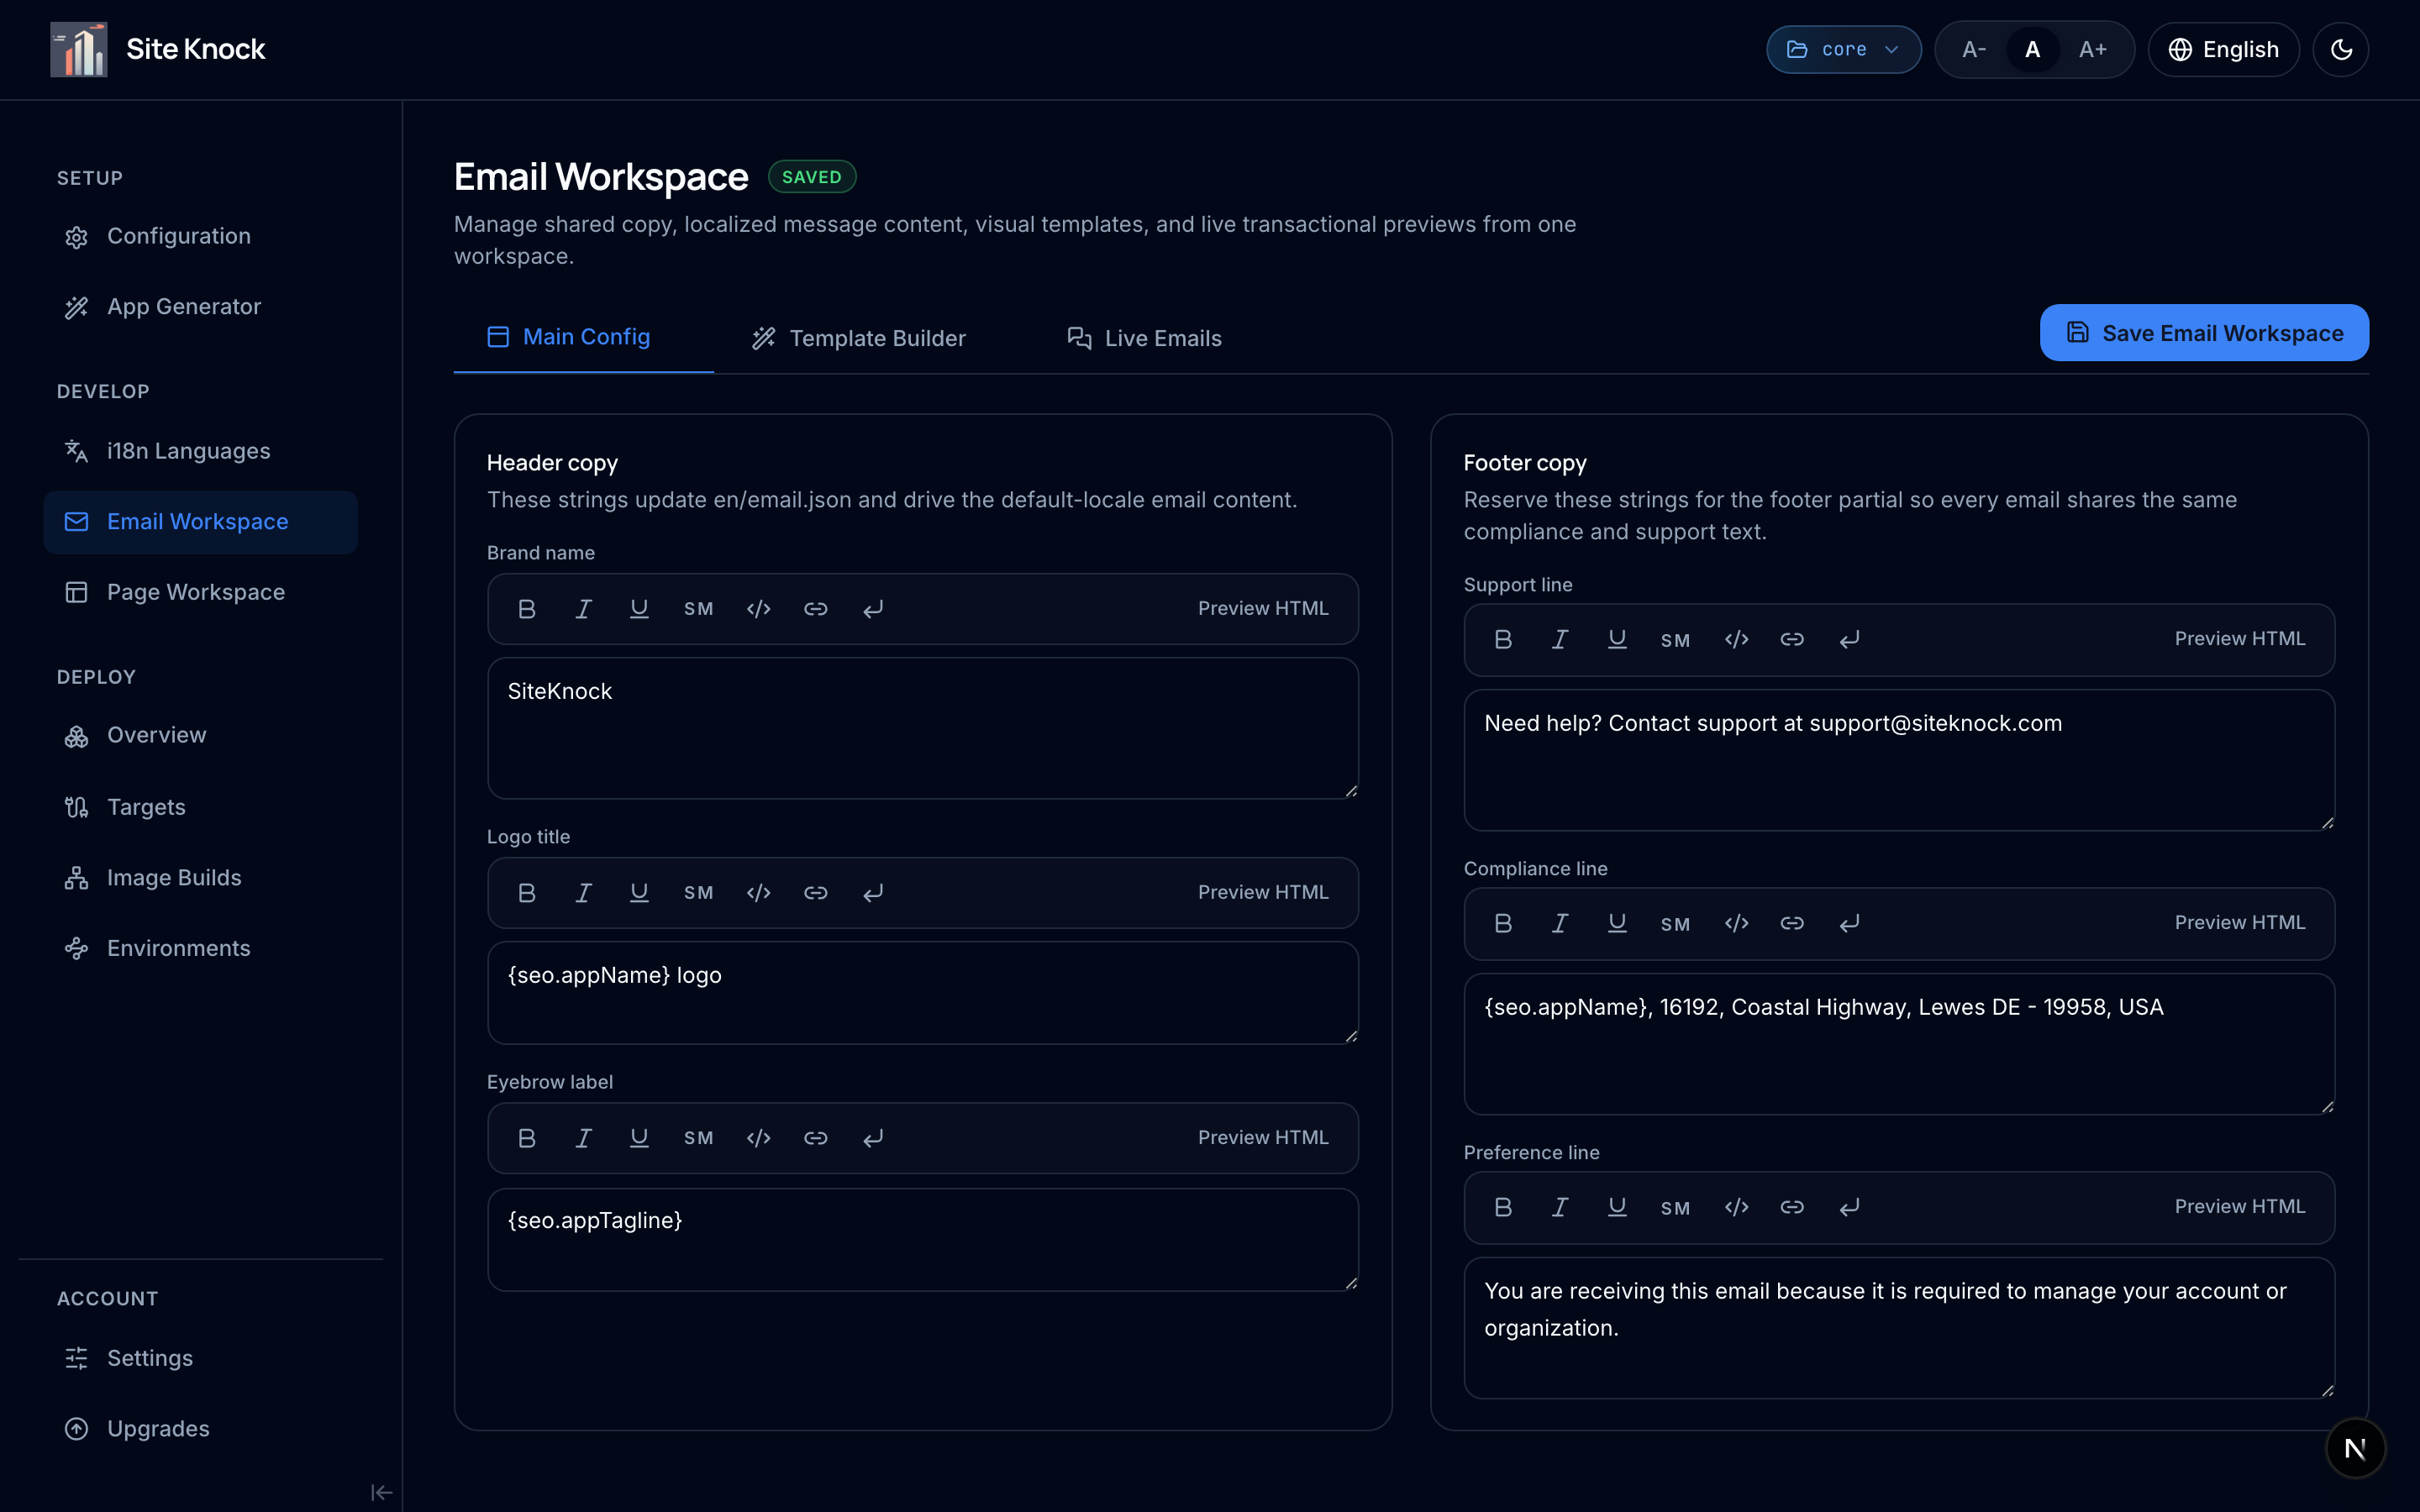Apply italic in Eyebrow label toolbar
The image size is (2420, 1512).
[x=584, y=1138]
